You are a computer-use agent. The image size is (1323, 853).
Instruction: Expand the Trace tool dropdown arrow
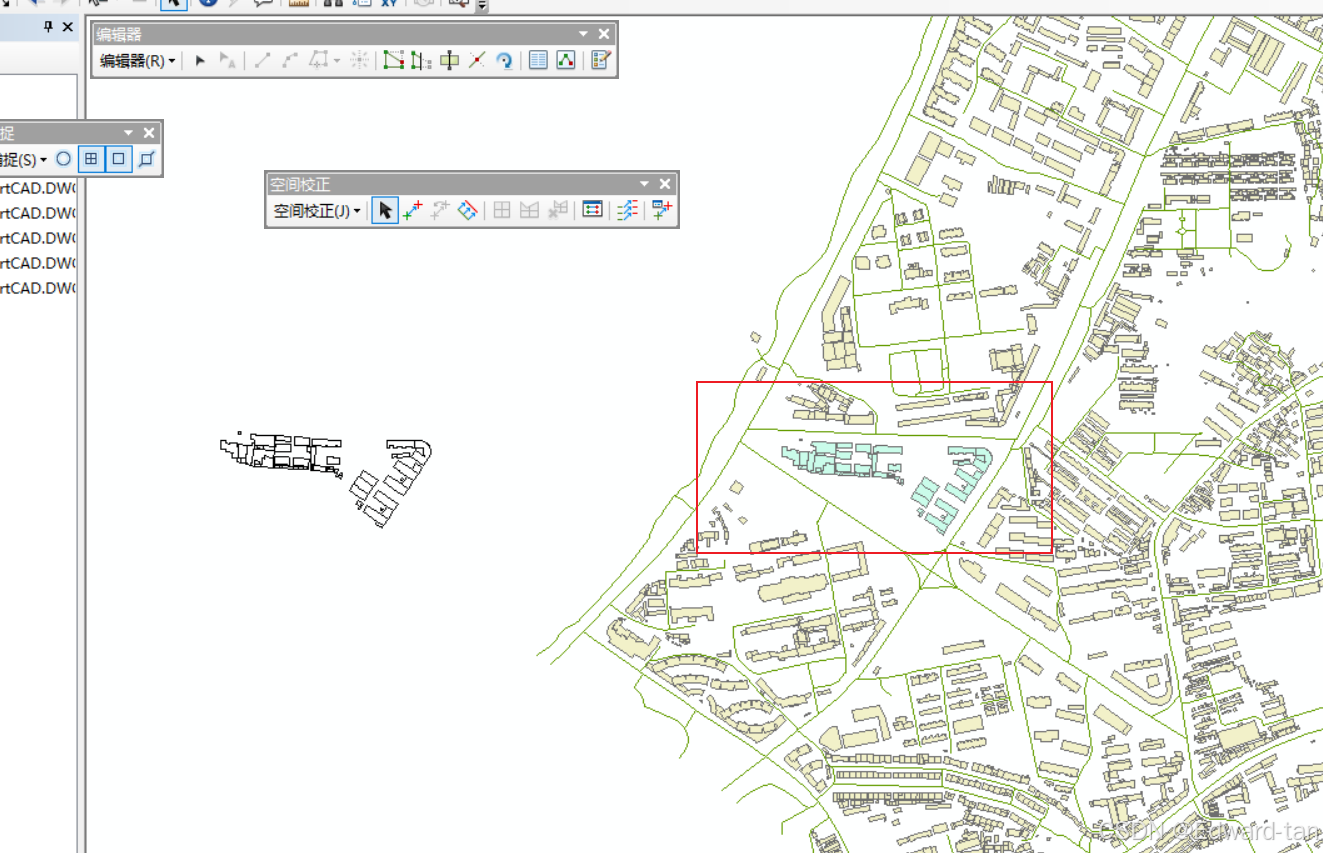coord(337,61)
